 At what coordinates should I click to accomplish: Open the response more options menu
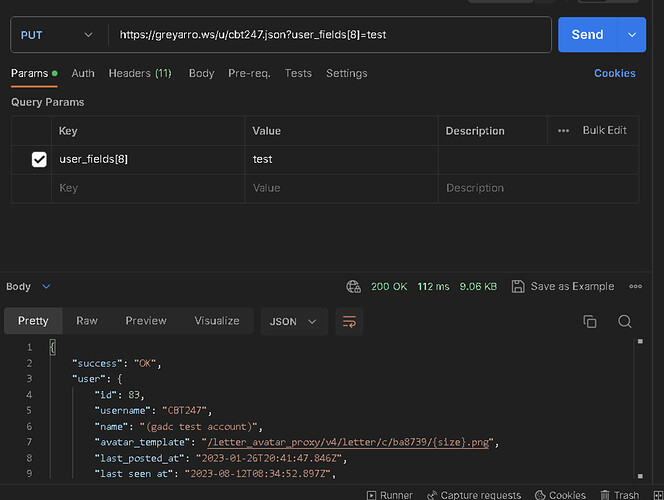(x=635, y=287)
